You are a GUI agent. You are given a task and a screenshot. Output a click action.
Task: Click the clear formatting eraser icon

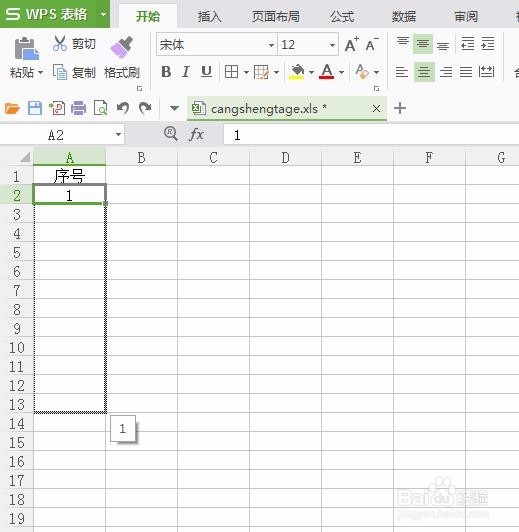click(x=362, y=72)
